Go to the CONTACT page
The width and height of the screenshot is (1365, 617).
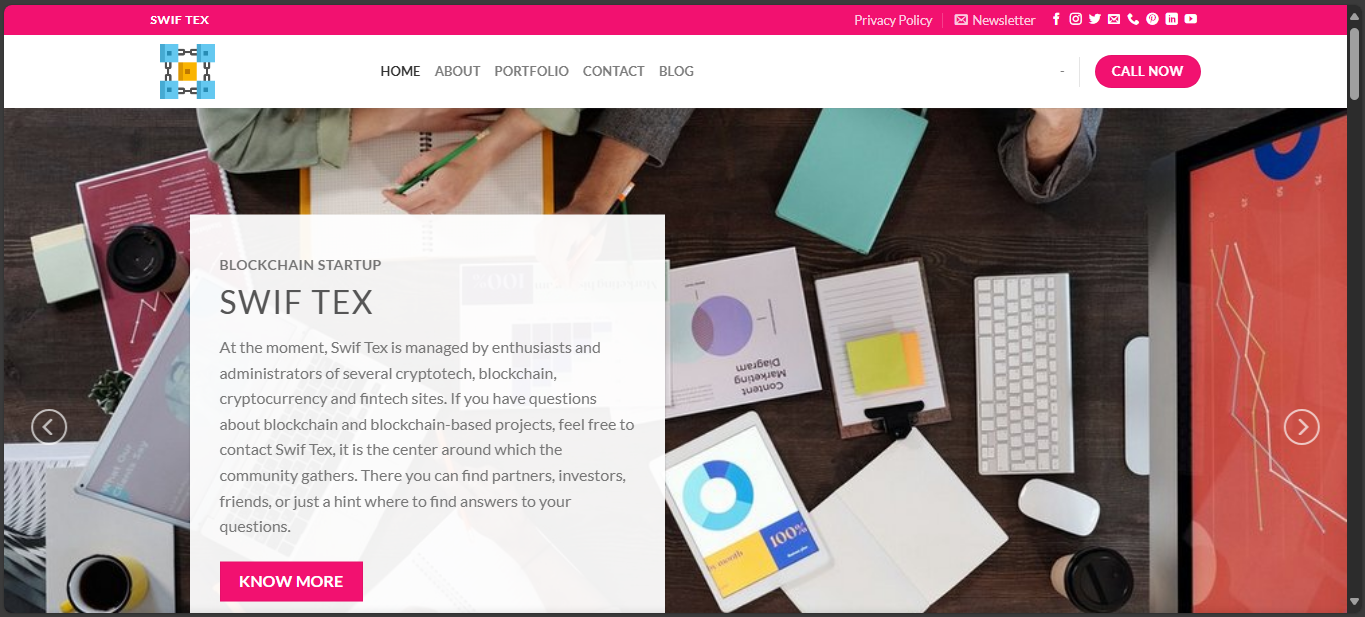[613, 71]
